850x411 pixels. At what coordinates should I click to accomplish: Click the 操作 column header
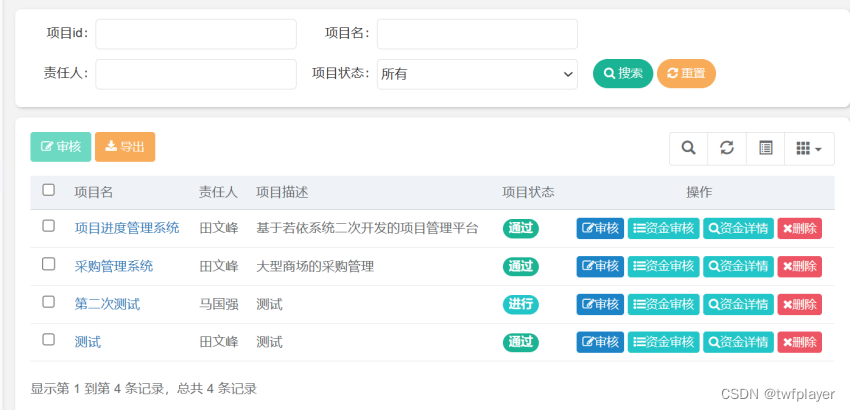[x=699, y=192]
